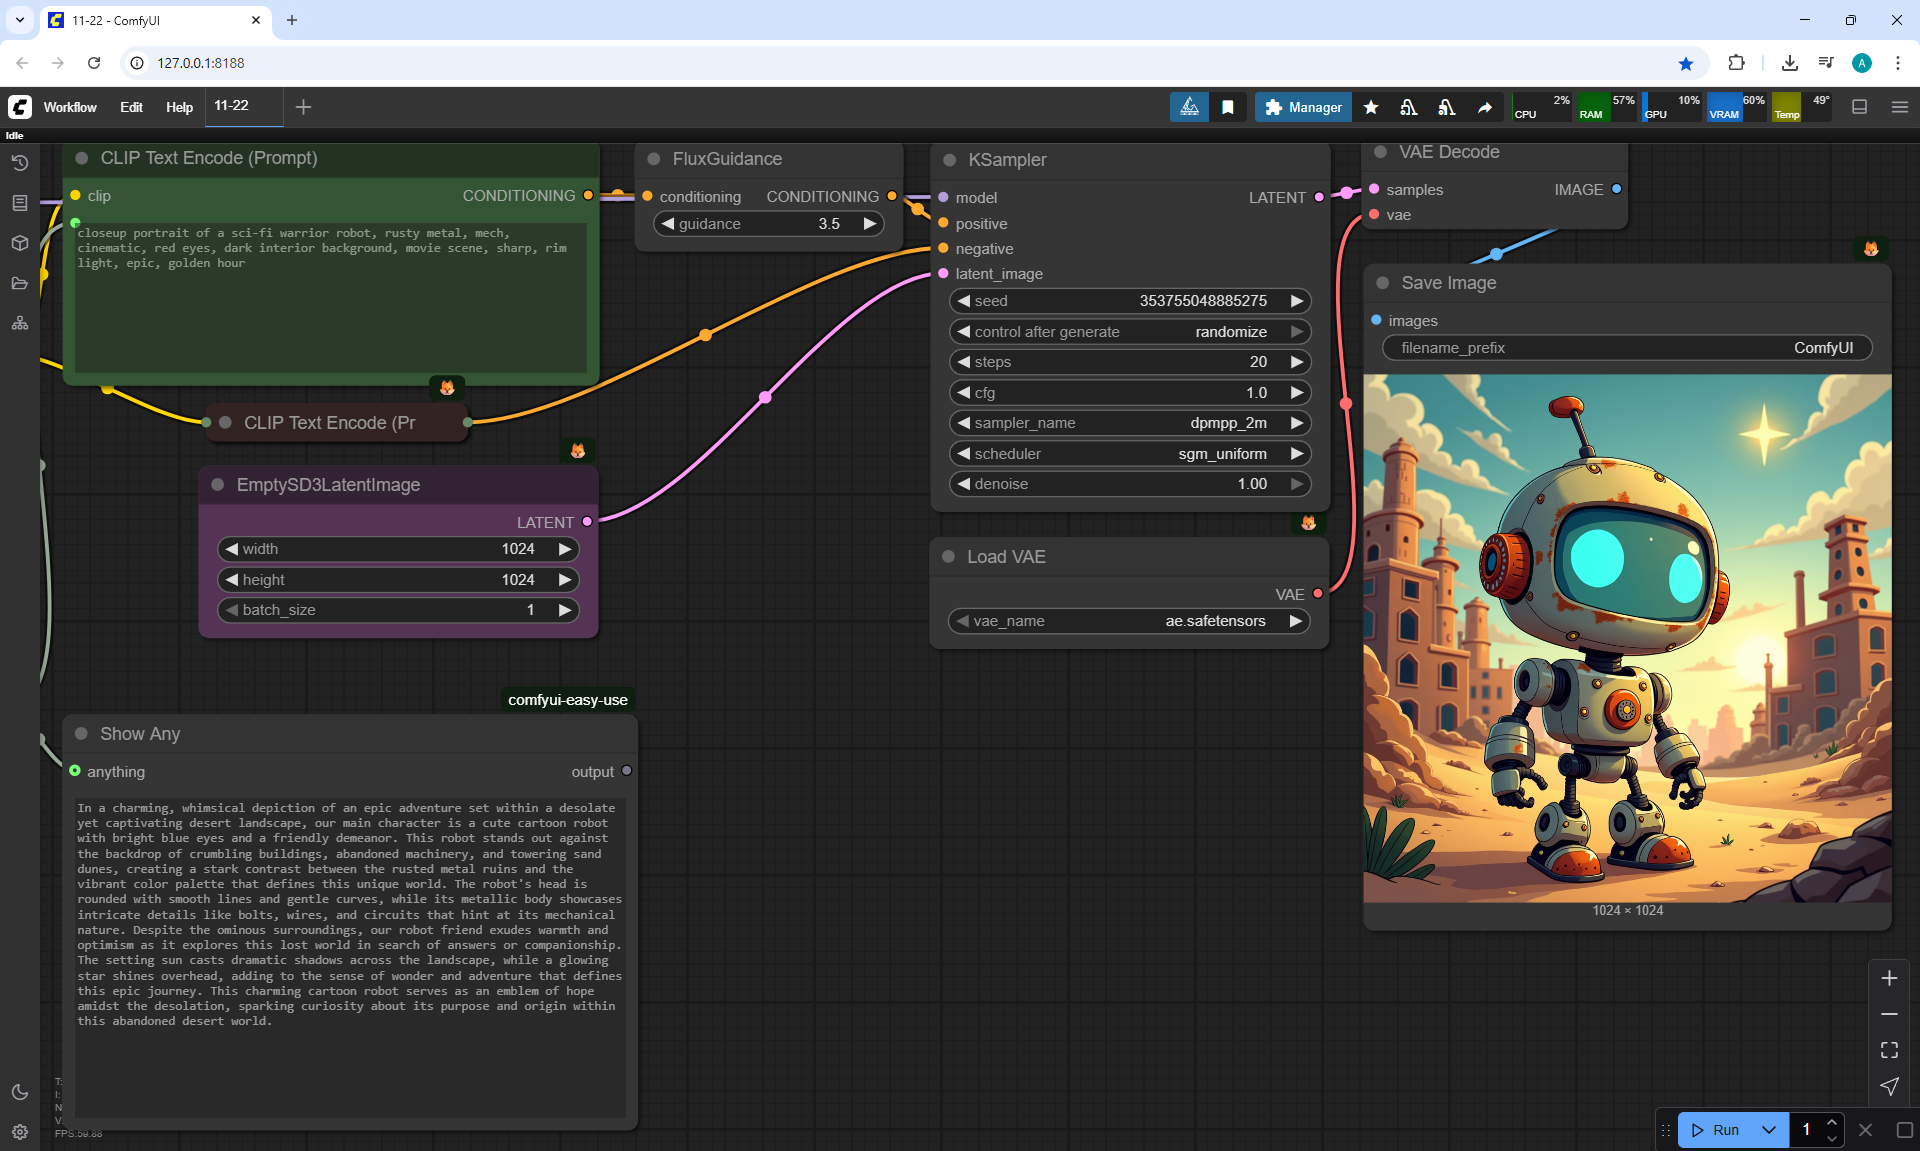
Task: Collapse the Save Image node
Action: click(x=1382, y=283)
